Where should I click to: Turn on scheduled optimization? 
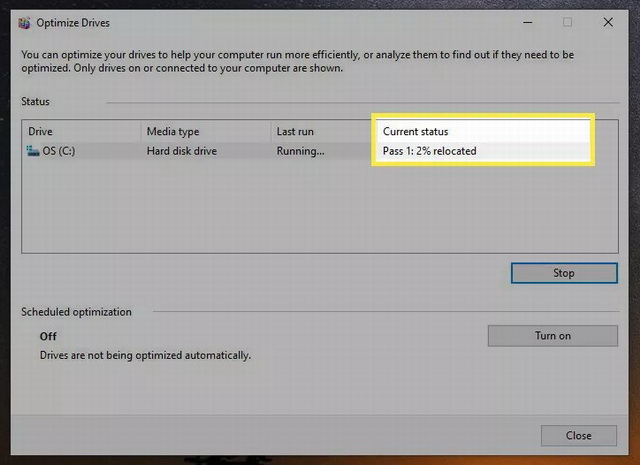pos(553,336)
